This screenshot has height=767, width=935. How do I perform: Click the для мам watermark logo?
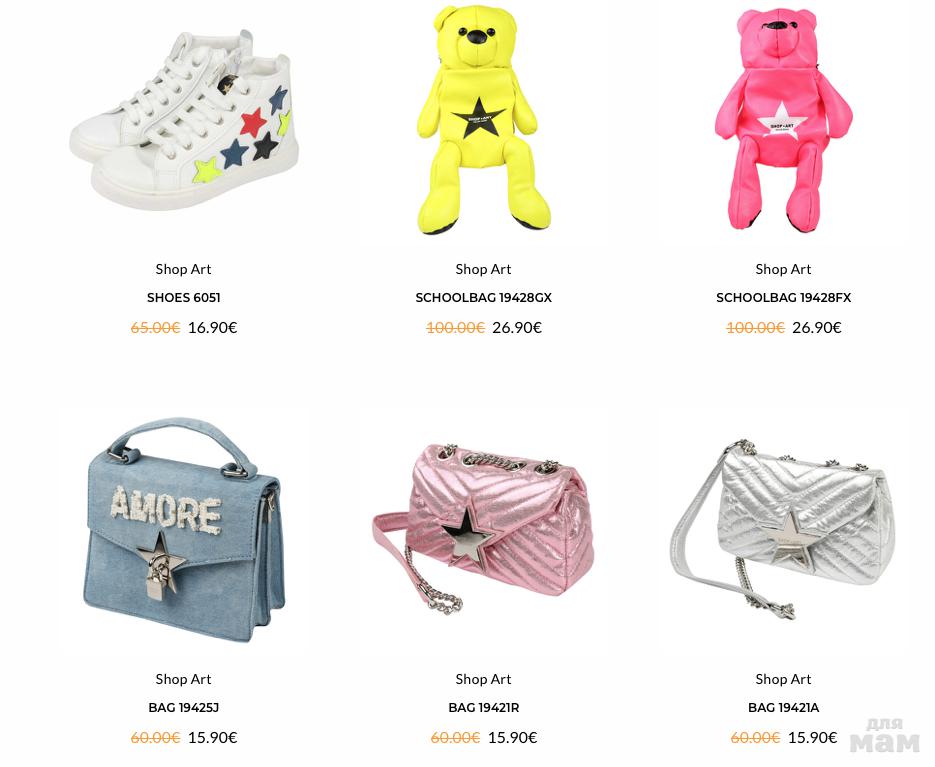click(885, 737)
